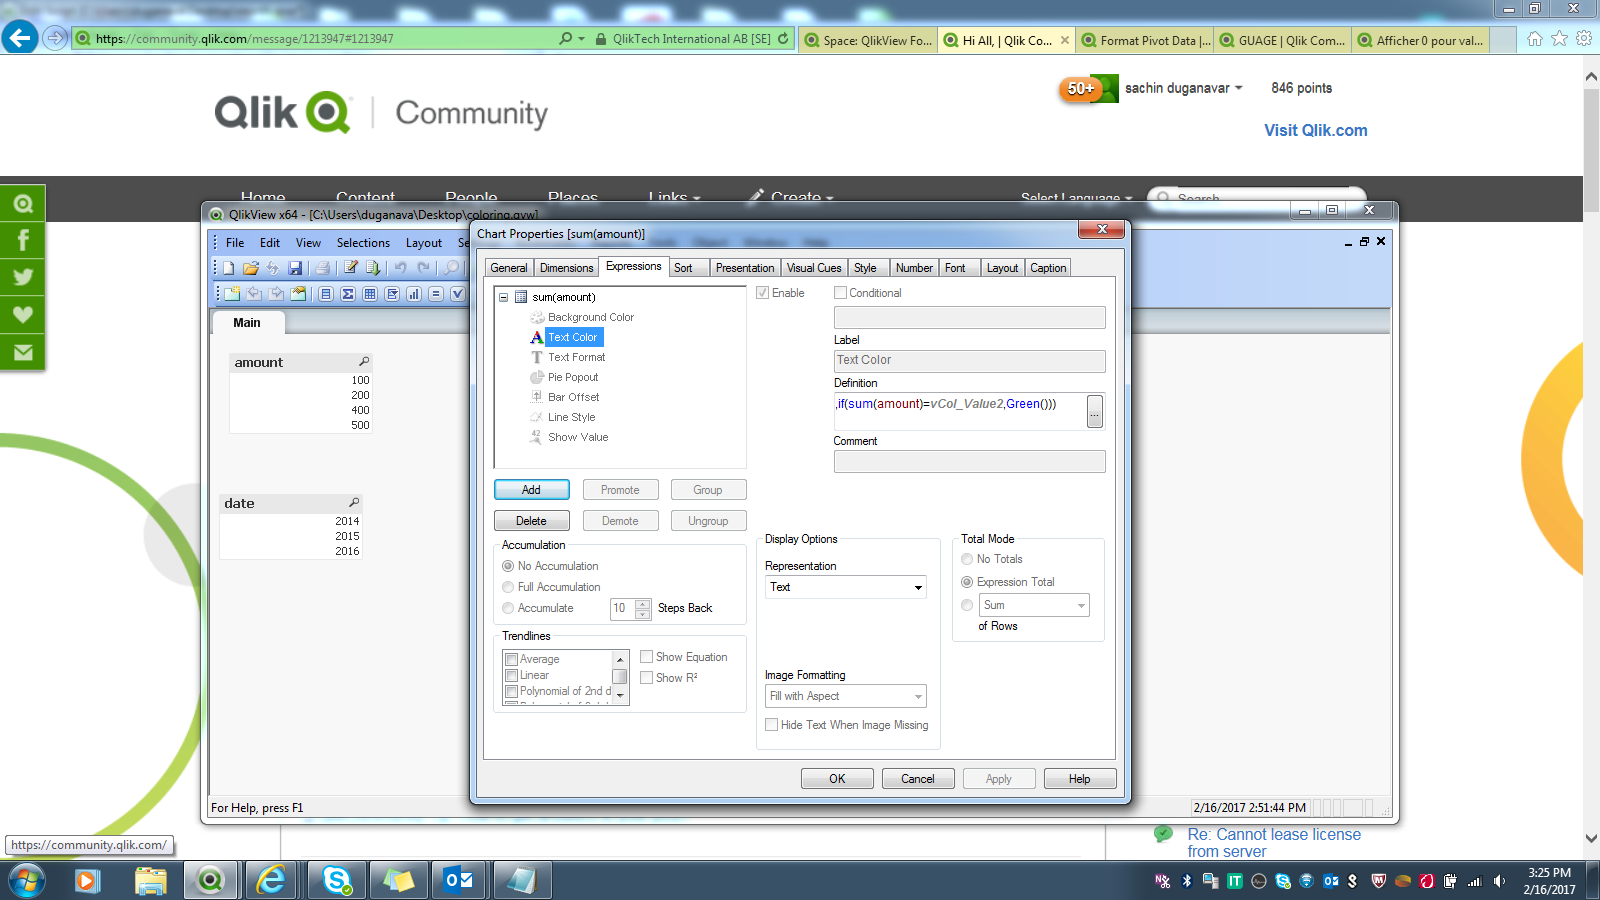Check the Show R² checkbox
1600x900 pixels.
647,678
